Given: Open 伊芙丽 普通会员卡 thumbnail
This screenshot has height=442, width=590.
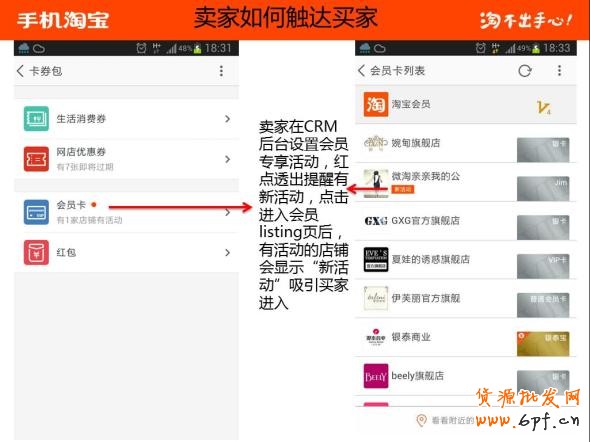Looking at the screenshot, I should (x=543, y=305).
